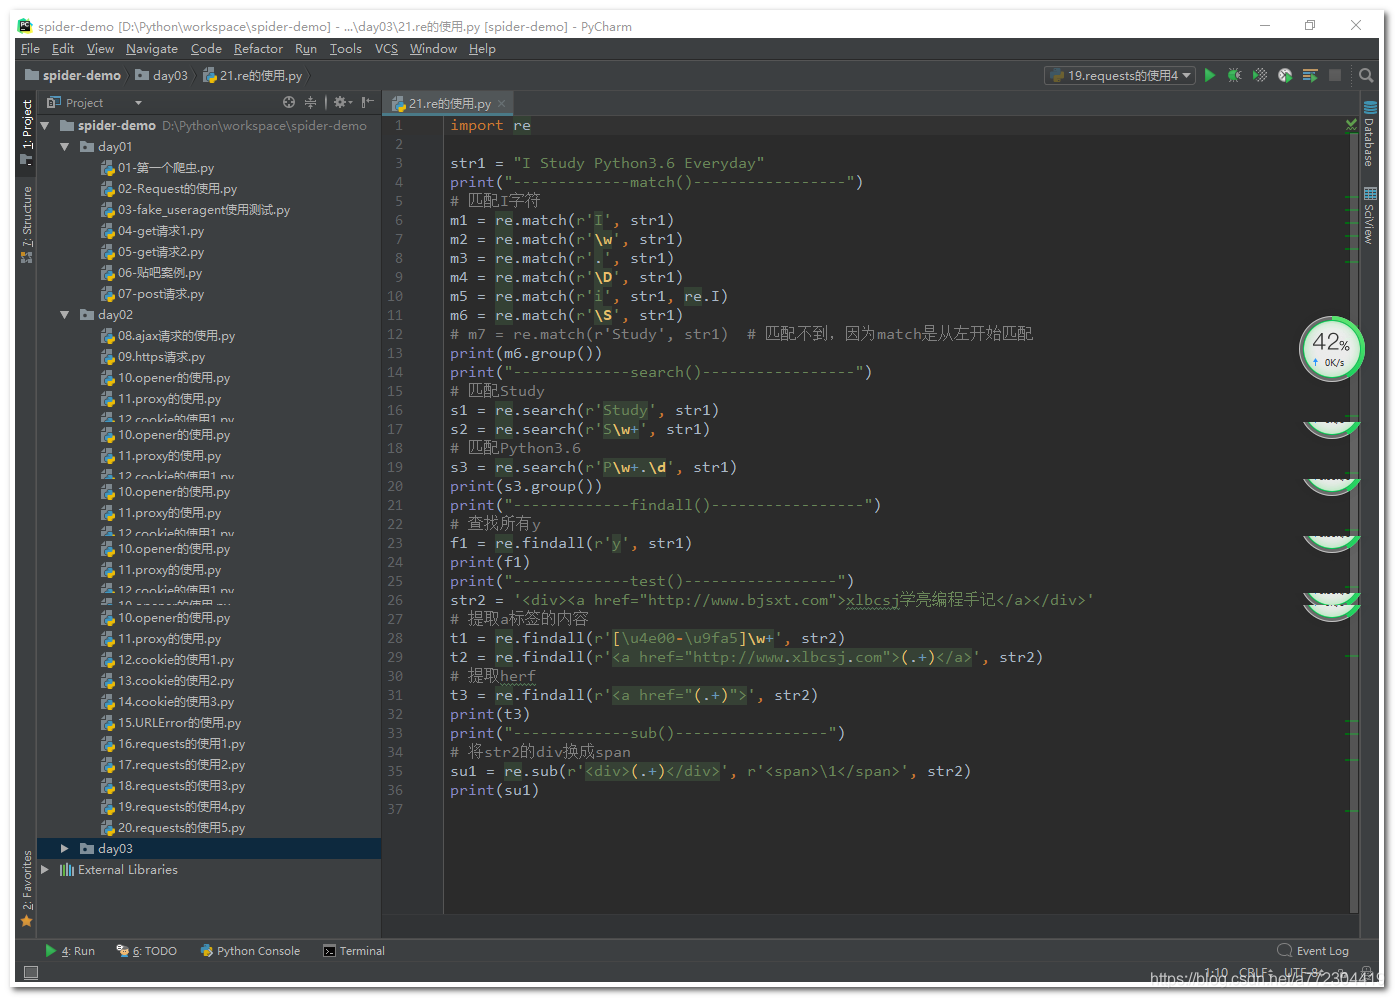Select file 06-贴吧案例.py
Viewport: 1395px width, 998px height.
(x=151, y=272)
